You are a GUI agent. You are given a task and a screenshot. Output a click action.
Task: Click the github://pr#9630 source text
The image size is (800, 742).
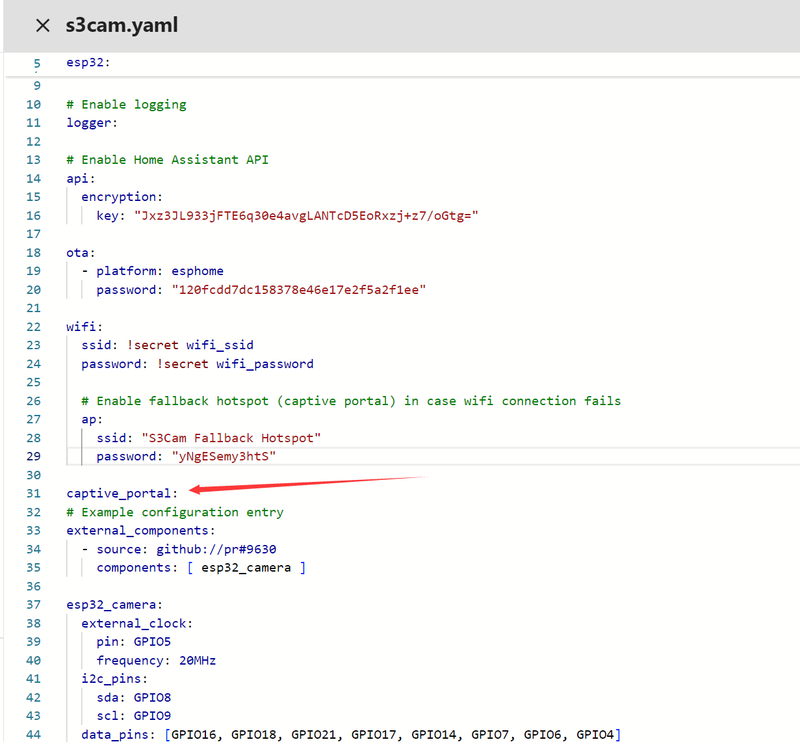point(217,549)
